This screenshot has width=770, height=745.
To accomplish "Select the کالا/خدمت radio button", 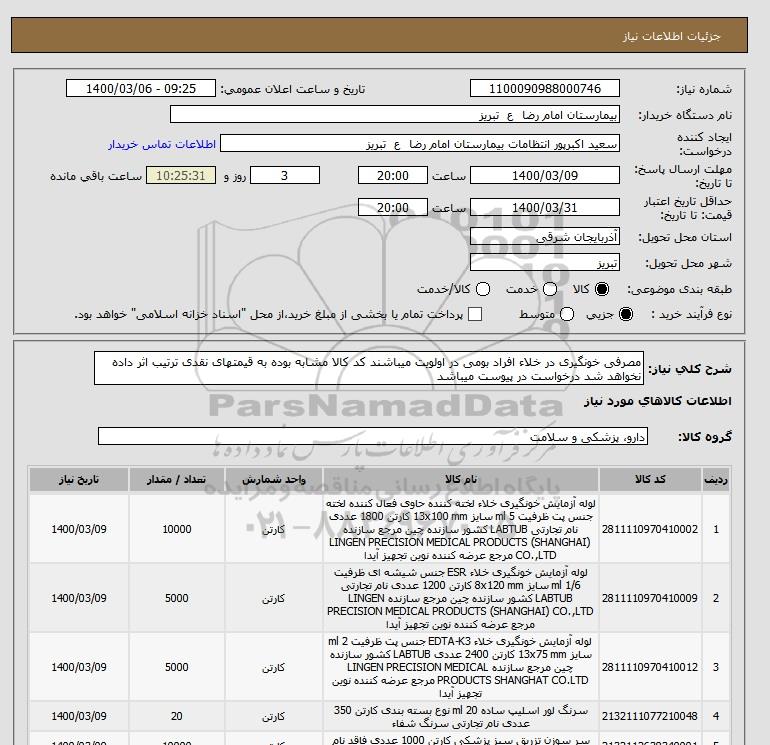I will 483,289.
